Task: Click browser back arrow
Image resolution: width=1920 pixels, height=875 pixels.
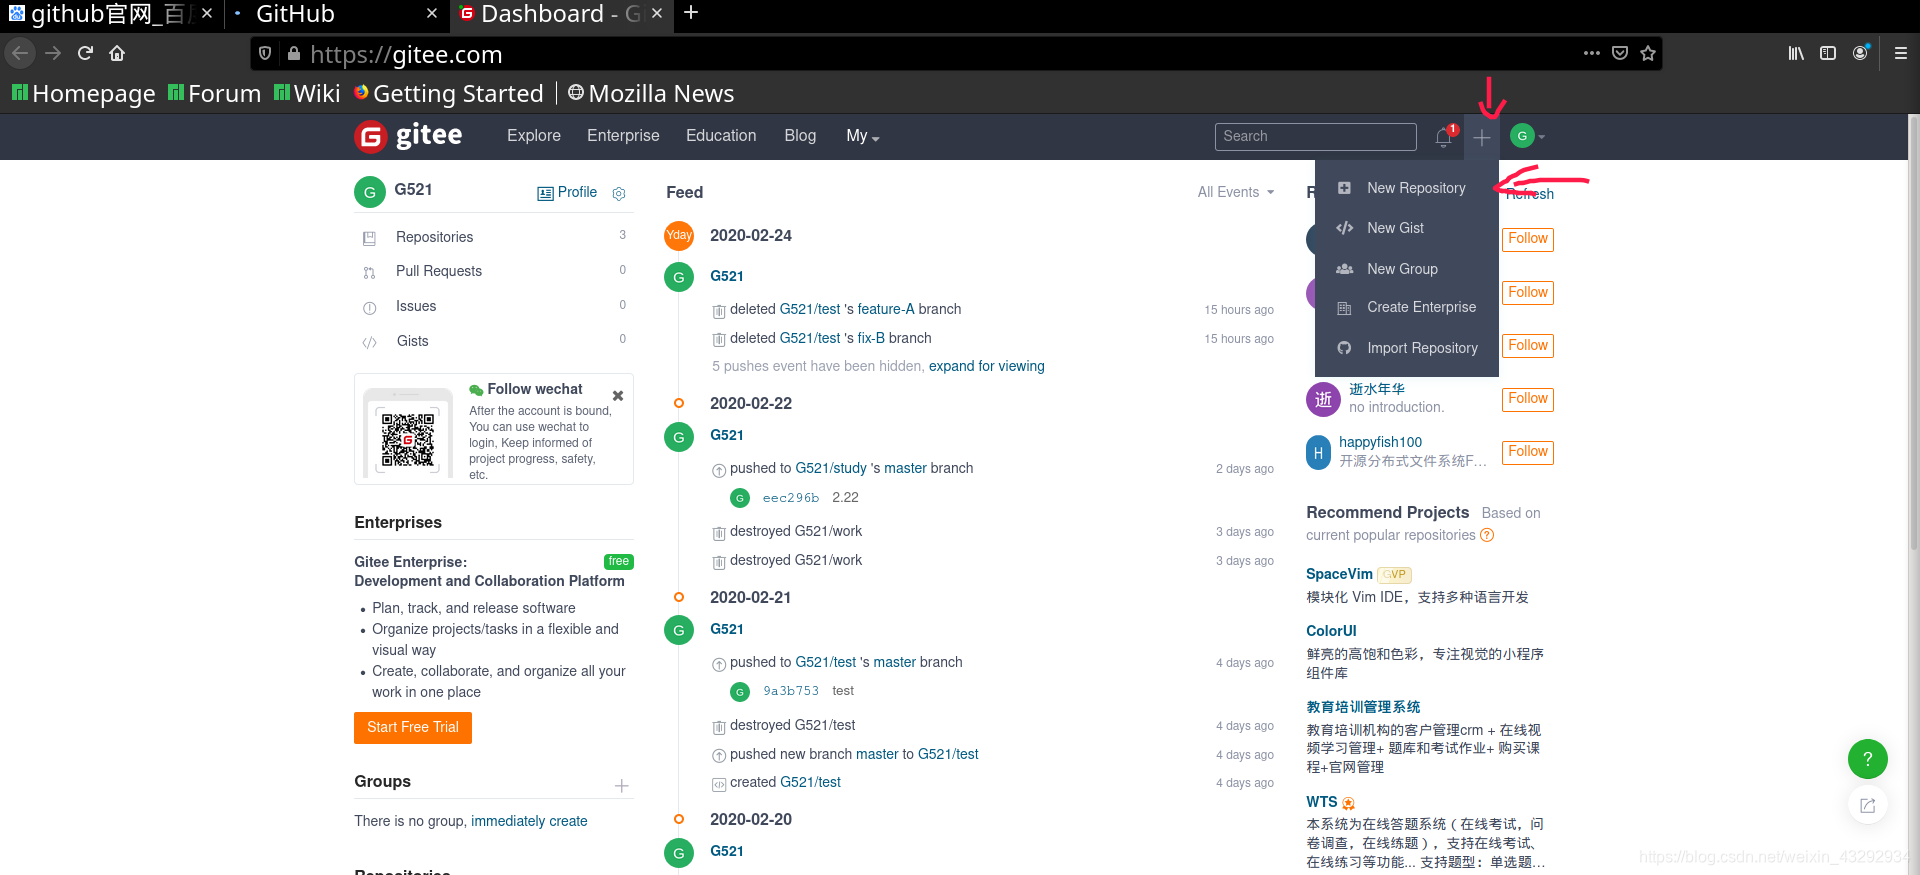Action: tap(20, 53)
